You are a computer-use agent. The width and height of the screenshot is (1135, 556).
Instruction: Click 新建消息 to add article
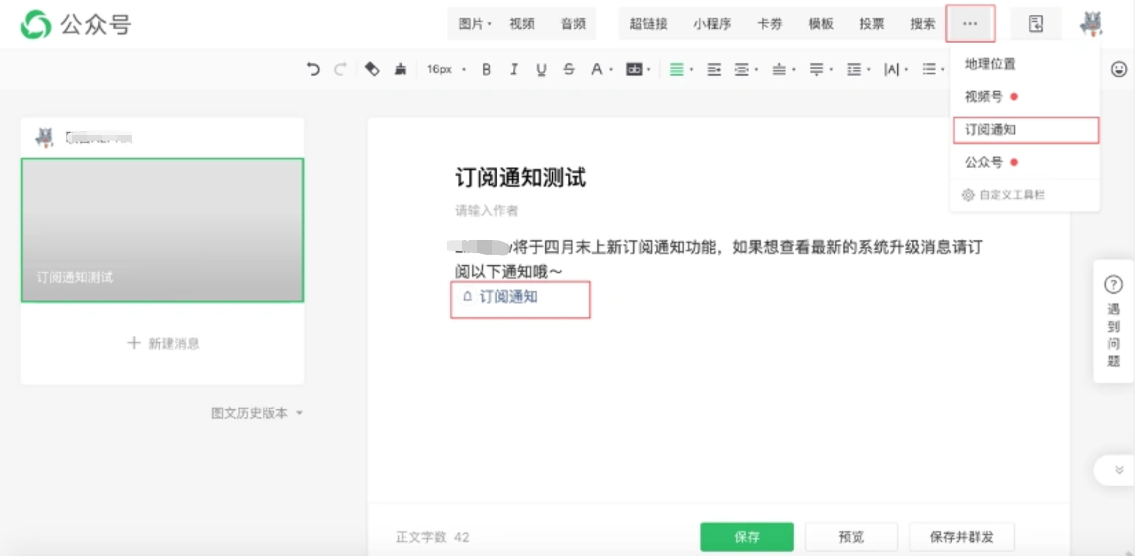pyautogui.click(x=164, y=343)
